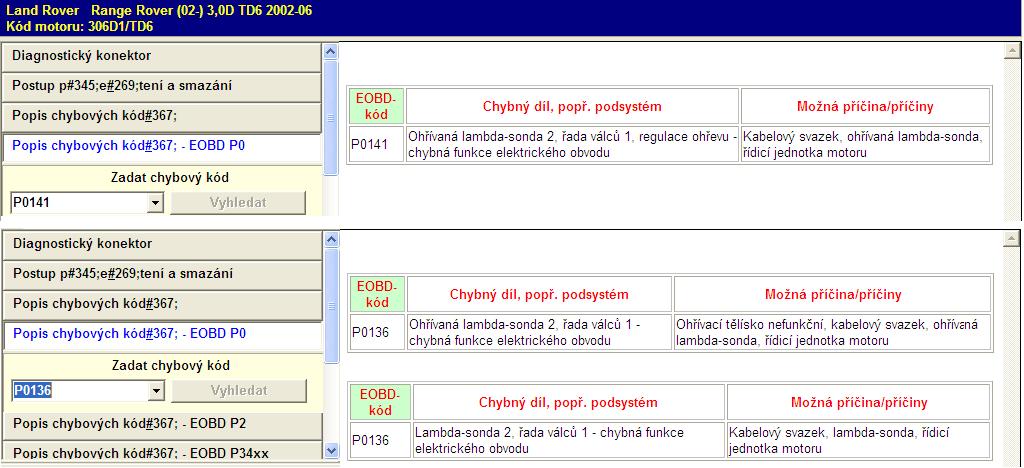Open the EOBD P2 fault code section
The height and width of the screenshot is (468, 1024).
pyautogui.click(x=162, y=424)
